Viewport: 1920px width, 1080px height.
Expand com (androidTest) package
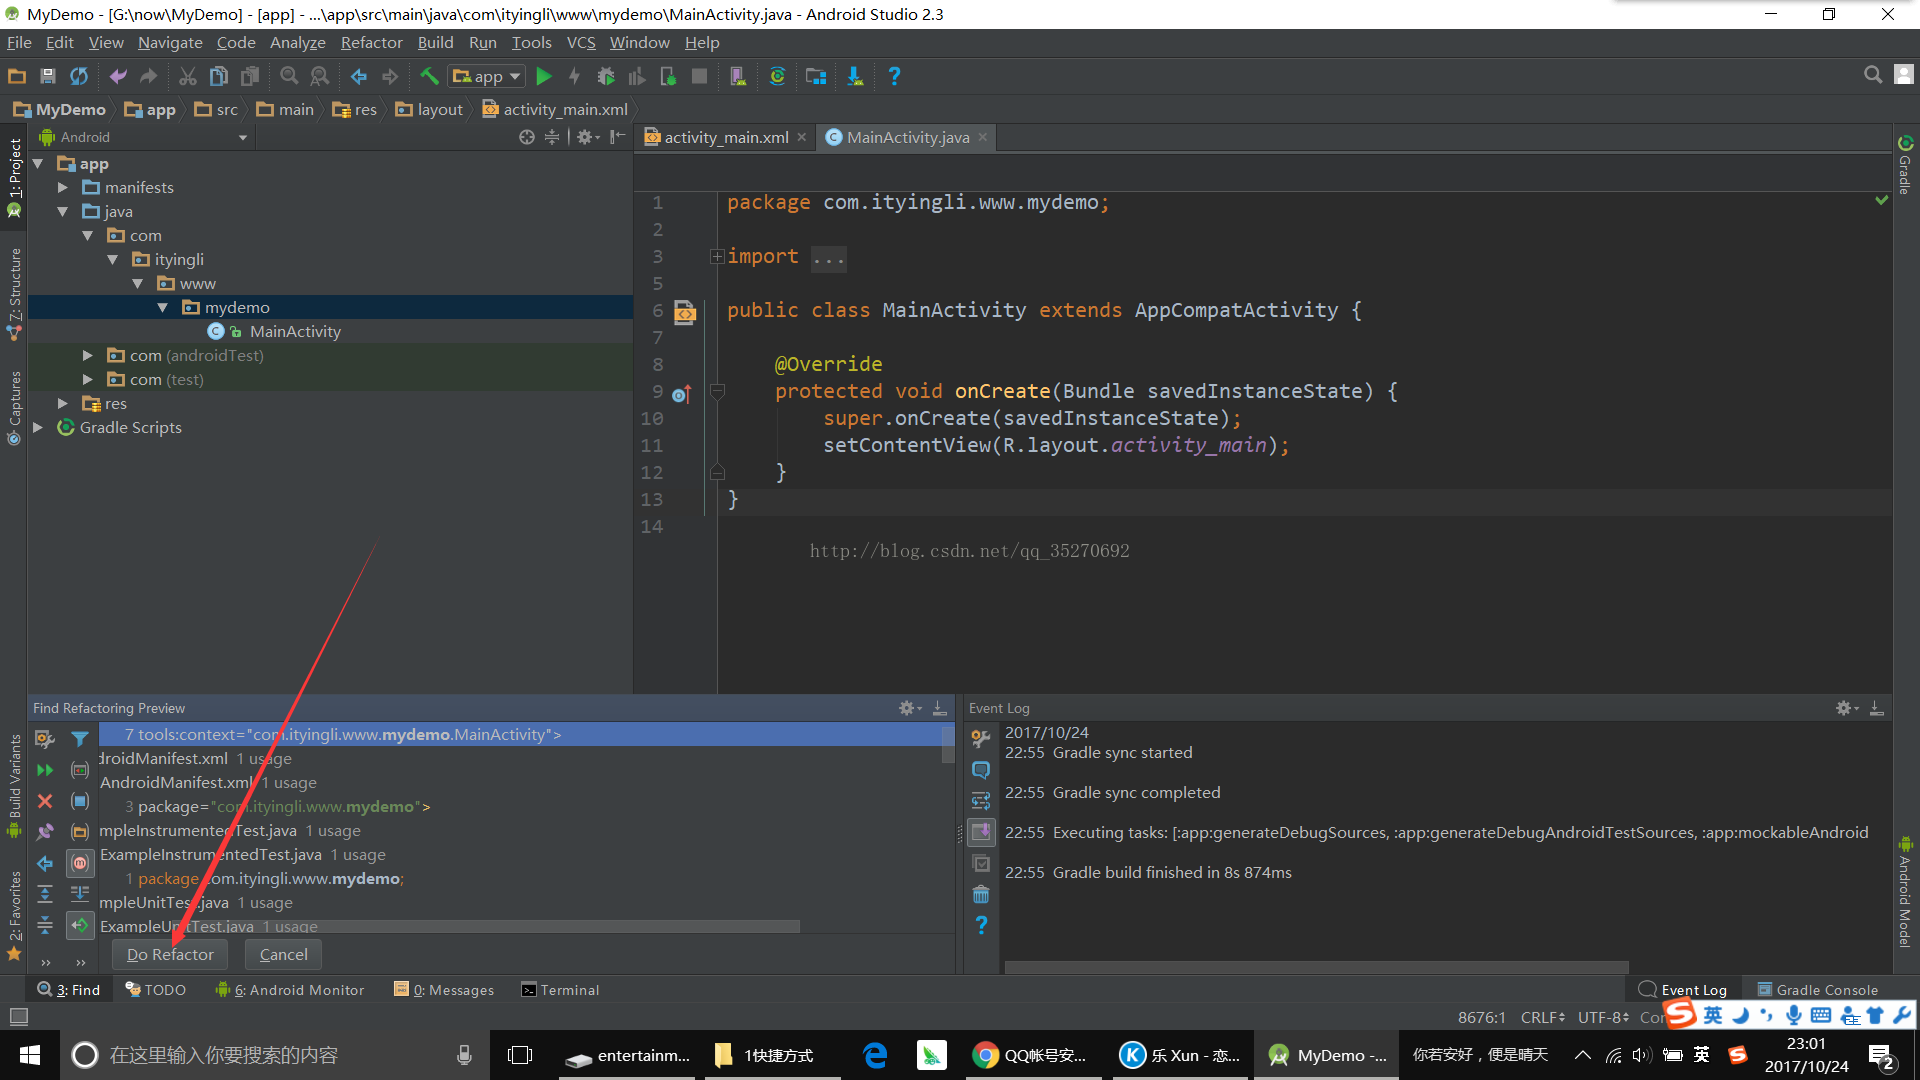[x=88, y=355]
